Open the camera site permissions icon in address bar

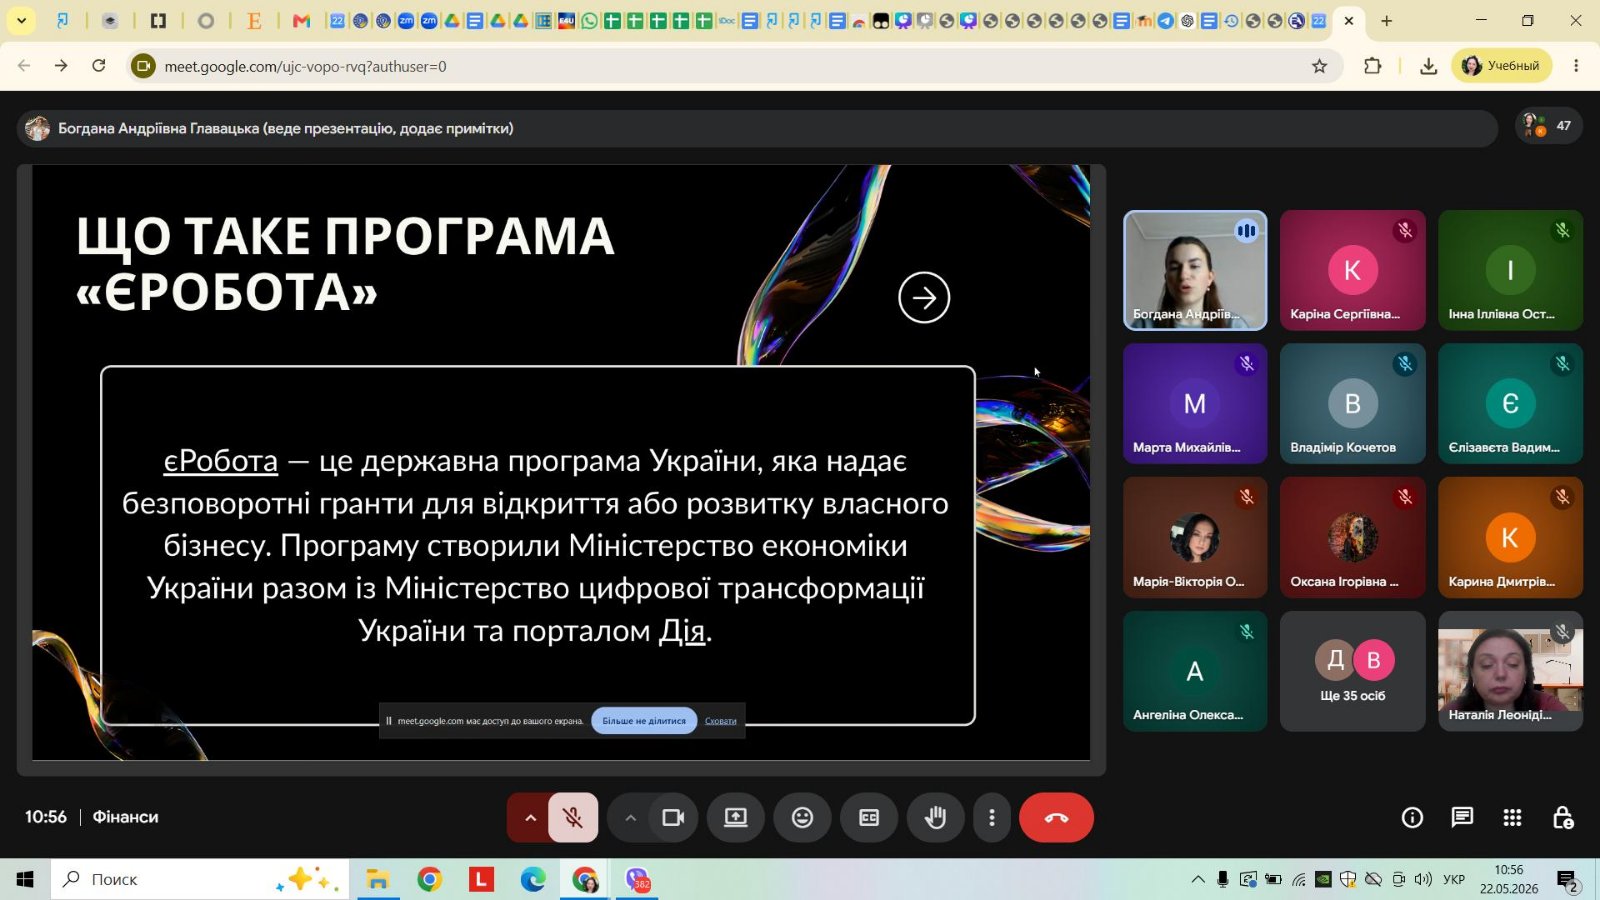pyautogui.click(x=144, y=66)
